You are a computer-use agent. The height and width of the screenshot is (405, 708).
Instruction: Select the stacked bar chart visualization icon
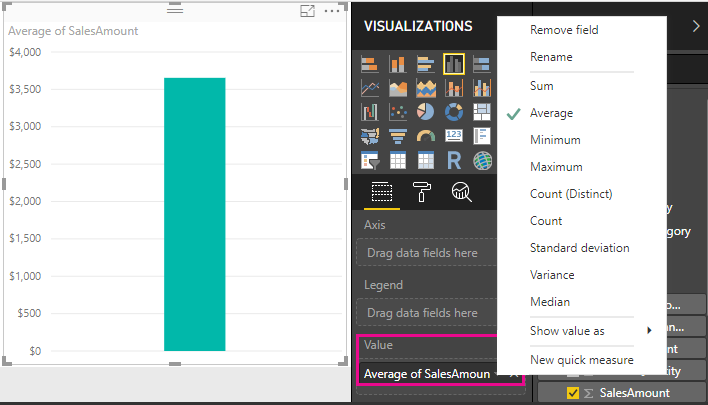[370, 64]
